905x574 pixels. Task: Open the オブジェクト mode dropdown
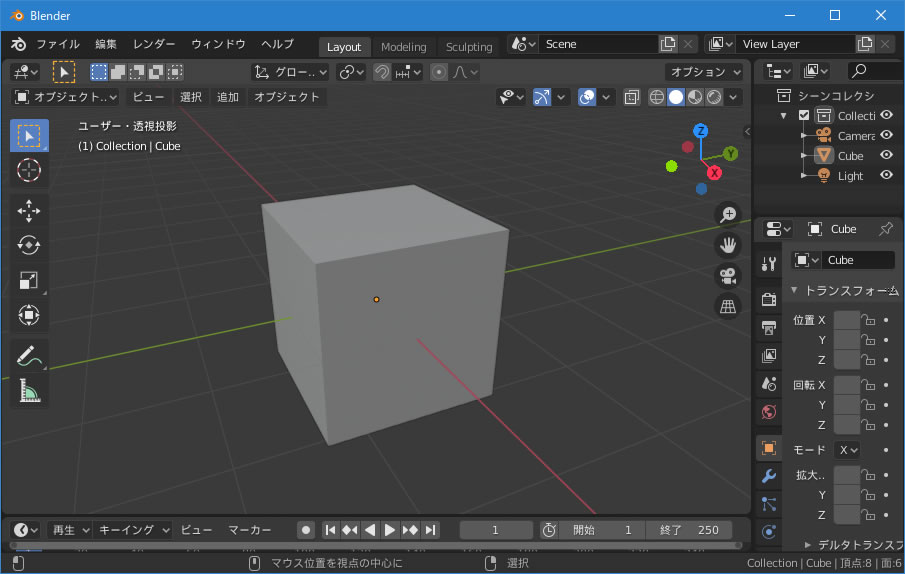[66, 97]
